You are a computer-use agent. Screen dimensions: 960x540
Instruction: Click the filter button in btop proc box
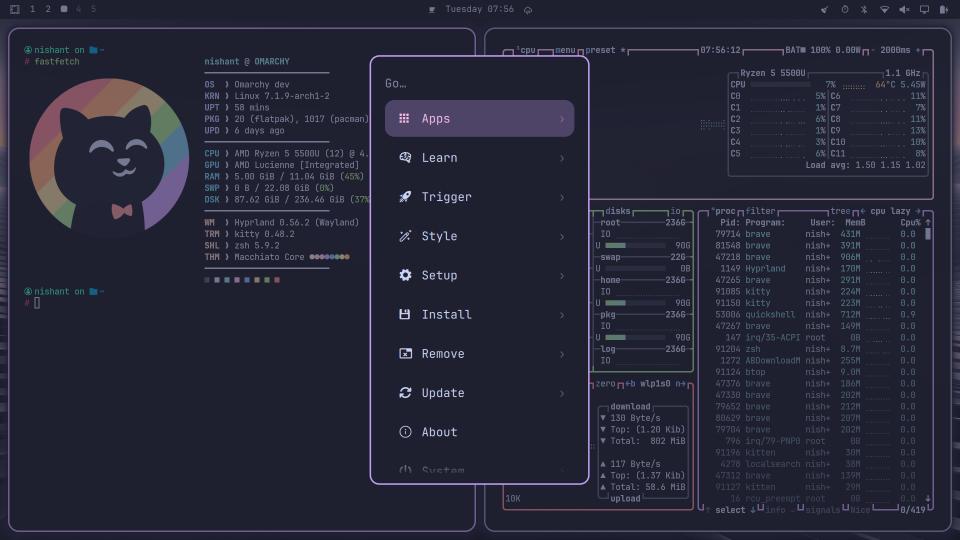pos(760,211)
